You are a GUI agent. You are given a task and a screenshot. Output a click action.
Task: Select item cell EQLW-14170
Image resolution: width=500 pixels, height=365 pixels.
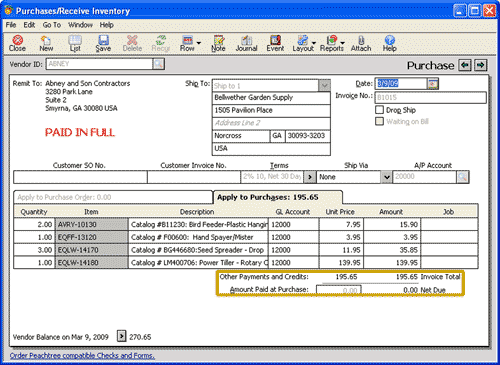[91, 250]
